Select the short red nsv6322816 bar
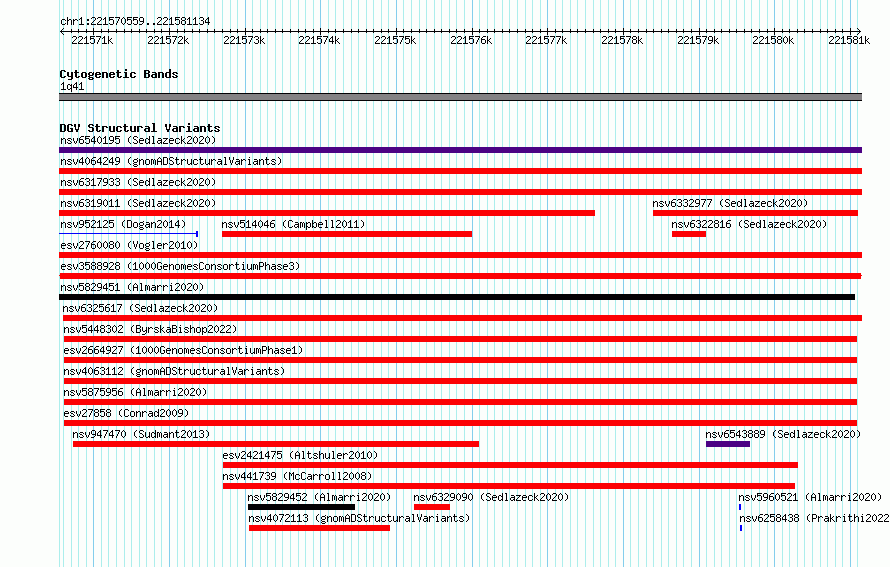The image size is (890, 567). [689, 234]
